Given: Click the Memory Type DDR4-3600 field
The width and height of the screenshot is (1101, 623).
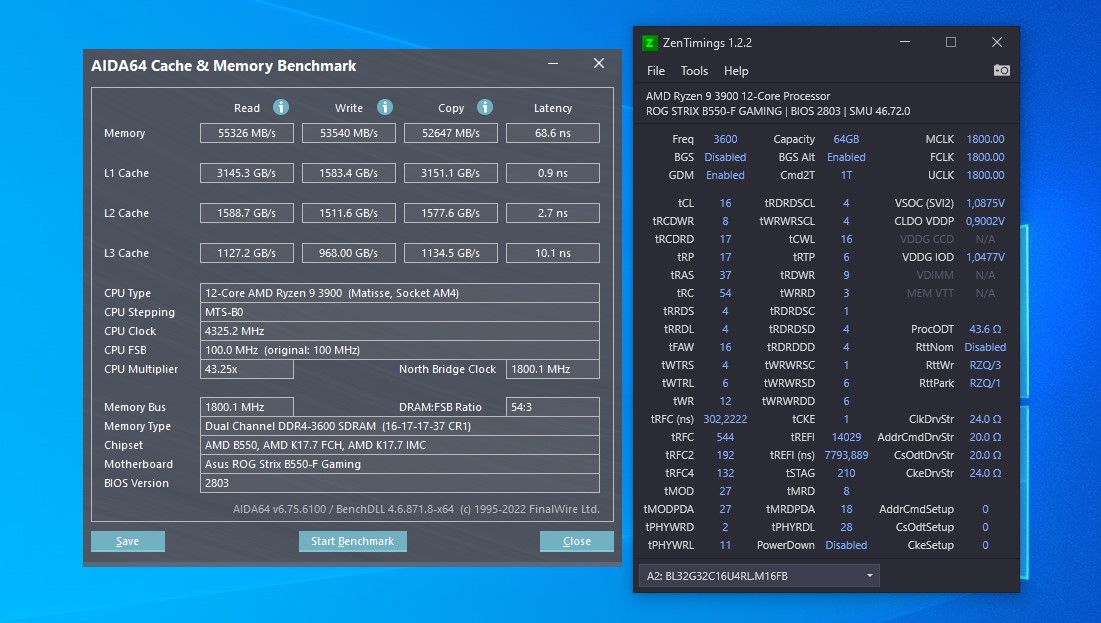Looking at the screenshot, I should [400, 426].
